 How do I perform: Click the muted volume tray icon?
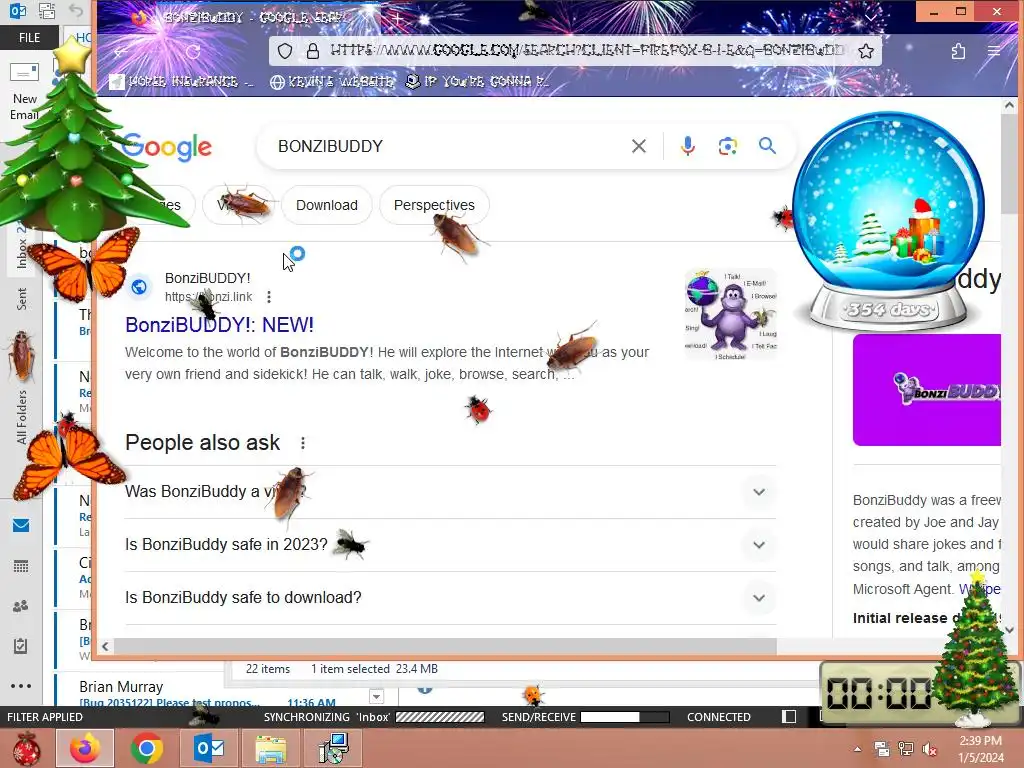pos(930,749)
